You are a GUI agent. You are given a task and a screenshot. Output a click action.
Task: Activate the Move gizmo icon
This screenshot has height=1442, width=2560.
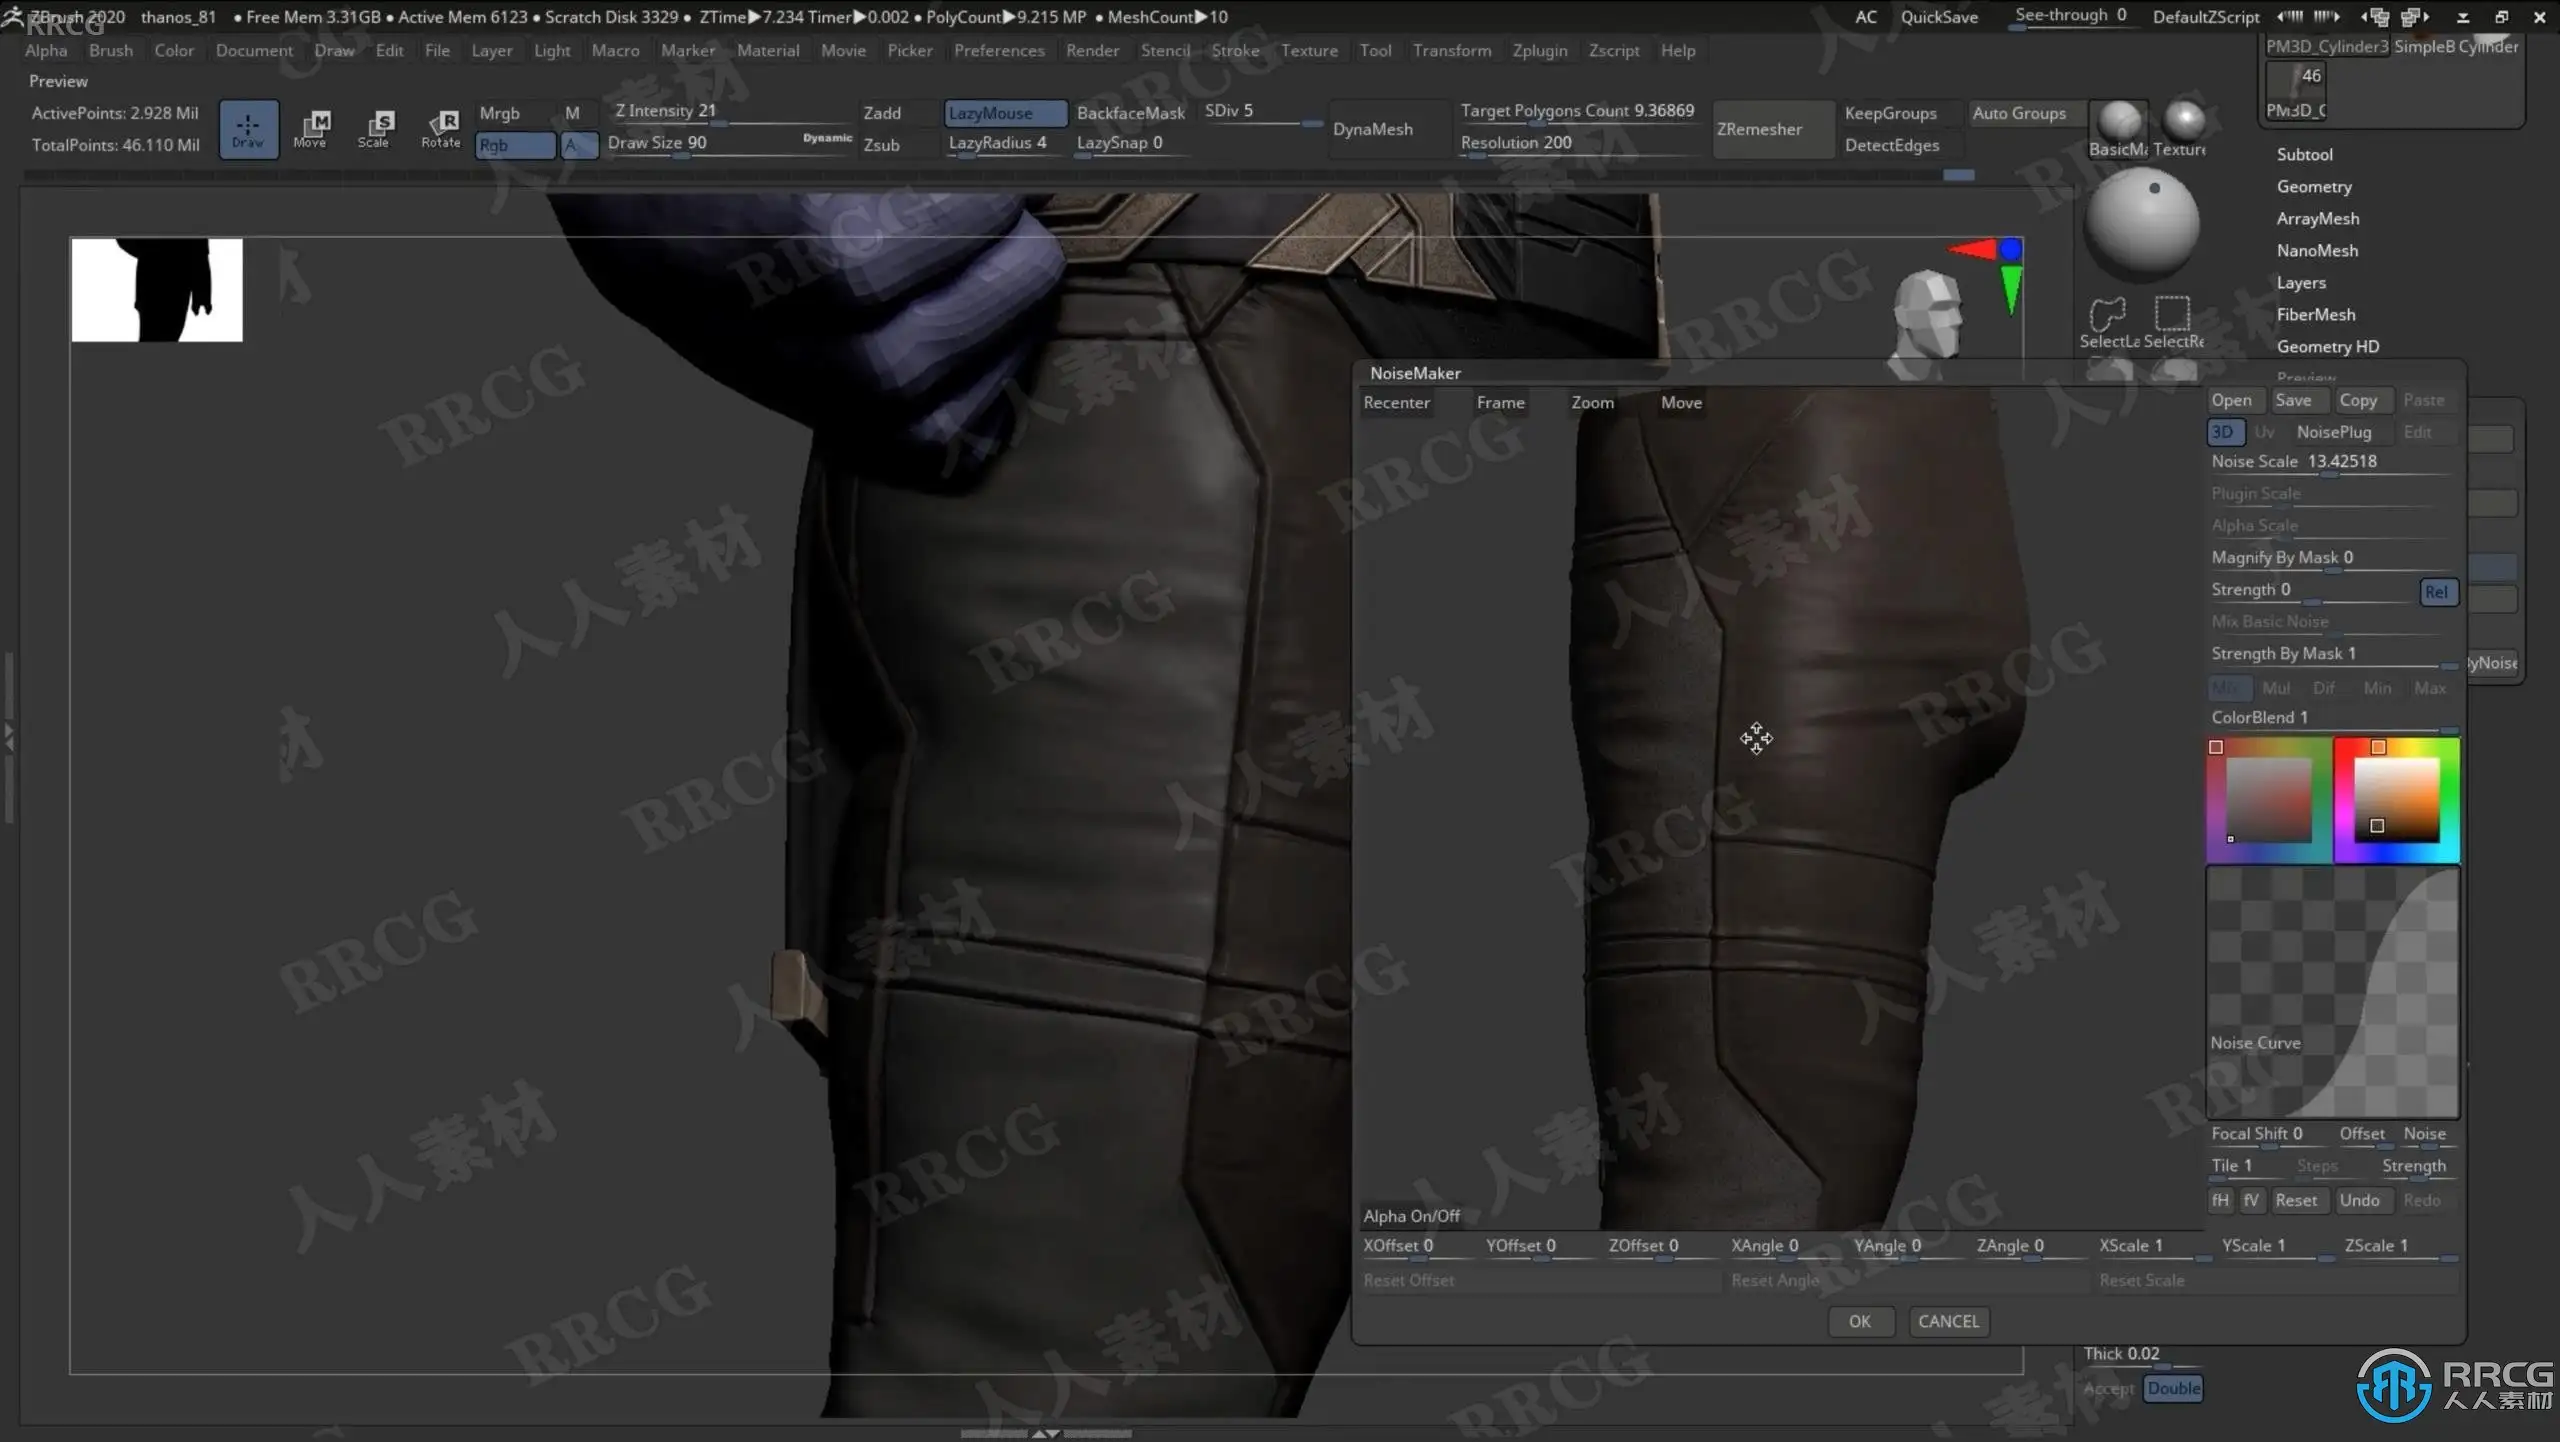click(311, 128)
